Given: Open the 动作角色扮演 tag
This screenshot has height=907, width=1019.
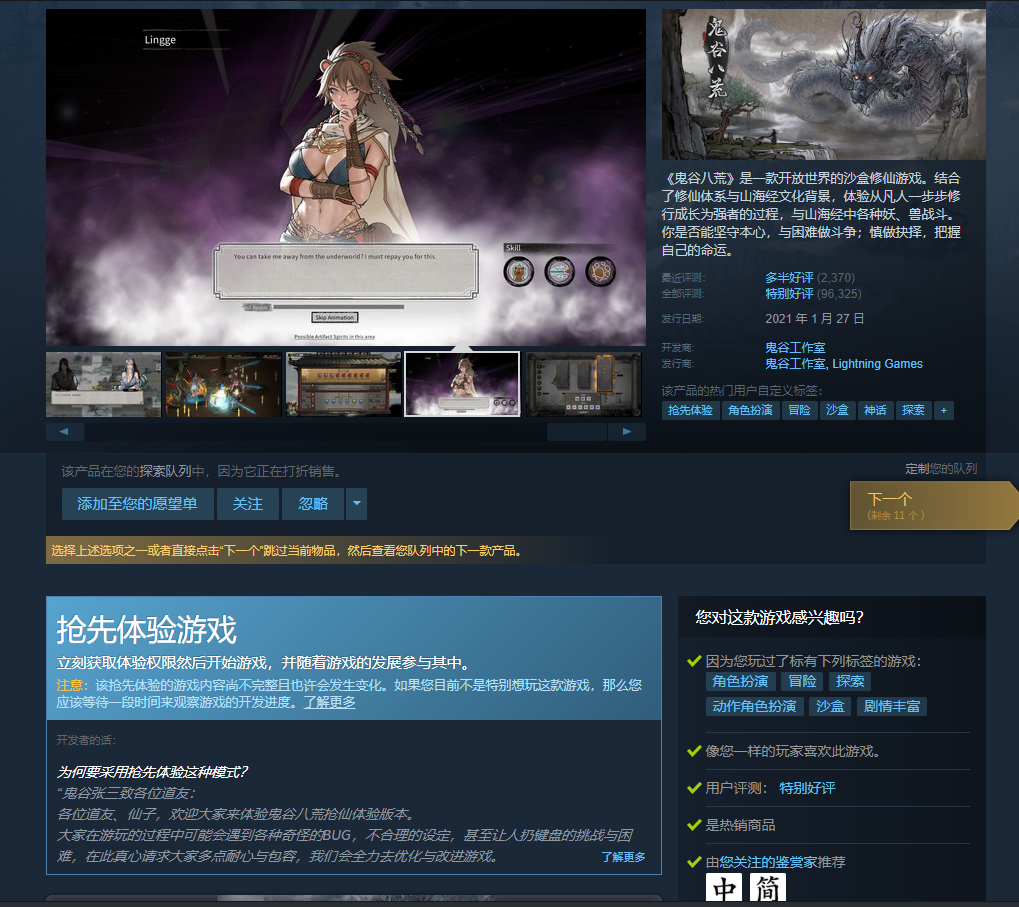Looking at the screenshot, I should (755, 706).
